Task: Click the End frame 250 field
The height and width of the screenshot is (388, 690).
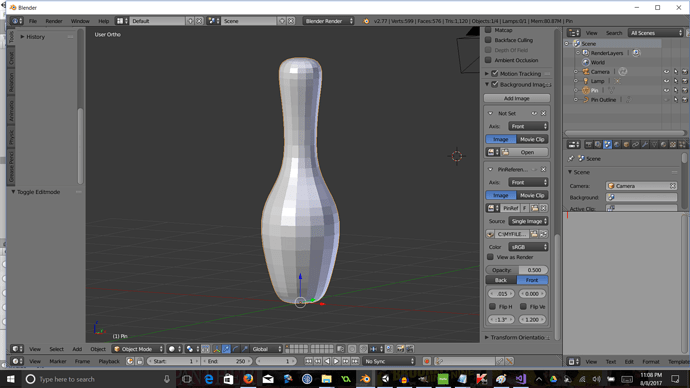Action: click(x=227, y=361)
